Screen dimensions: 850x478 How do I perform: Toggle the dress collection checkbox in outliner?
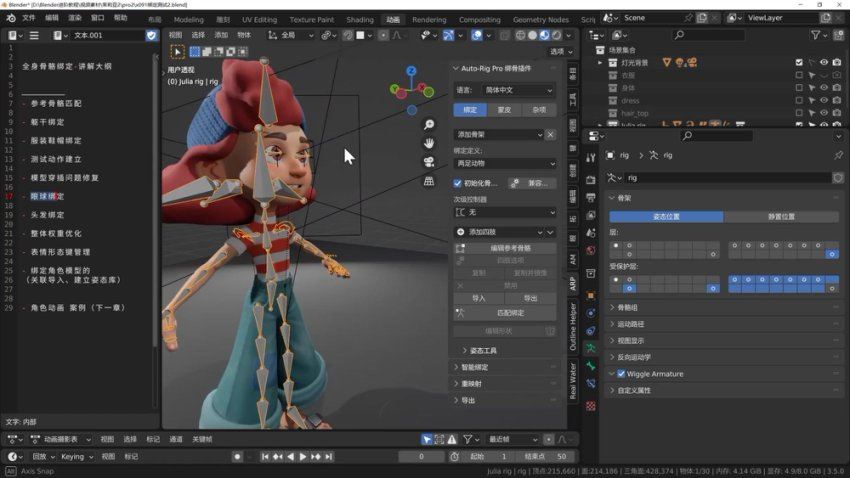point(799,100)
